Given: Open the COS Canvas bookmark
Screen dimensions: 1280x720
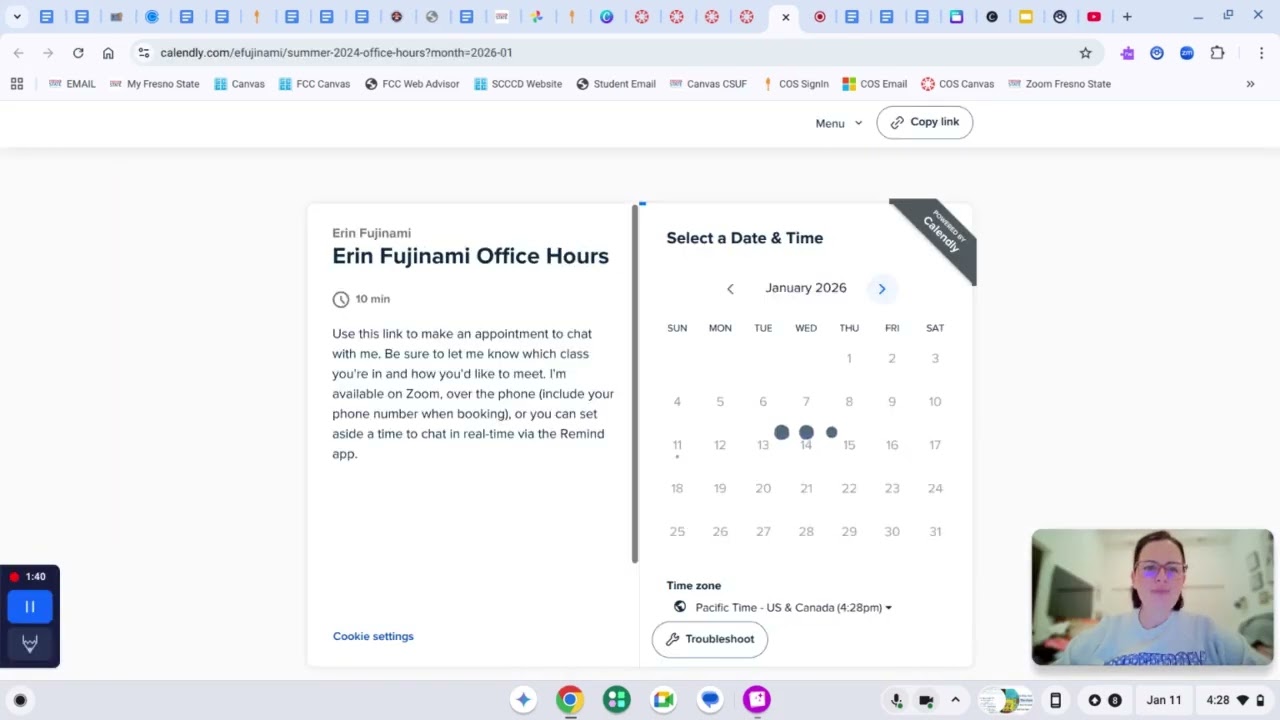Looking at the screenshot, I should coord(957,84).
